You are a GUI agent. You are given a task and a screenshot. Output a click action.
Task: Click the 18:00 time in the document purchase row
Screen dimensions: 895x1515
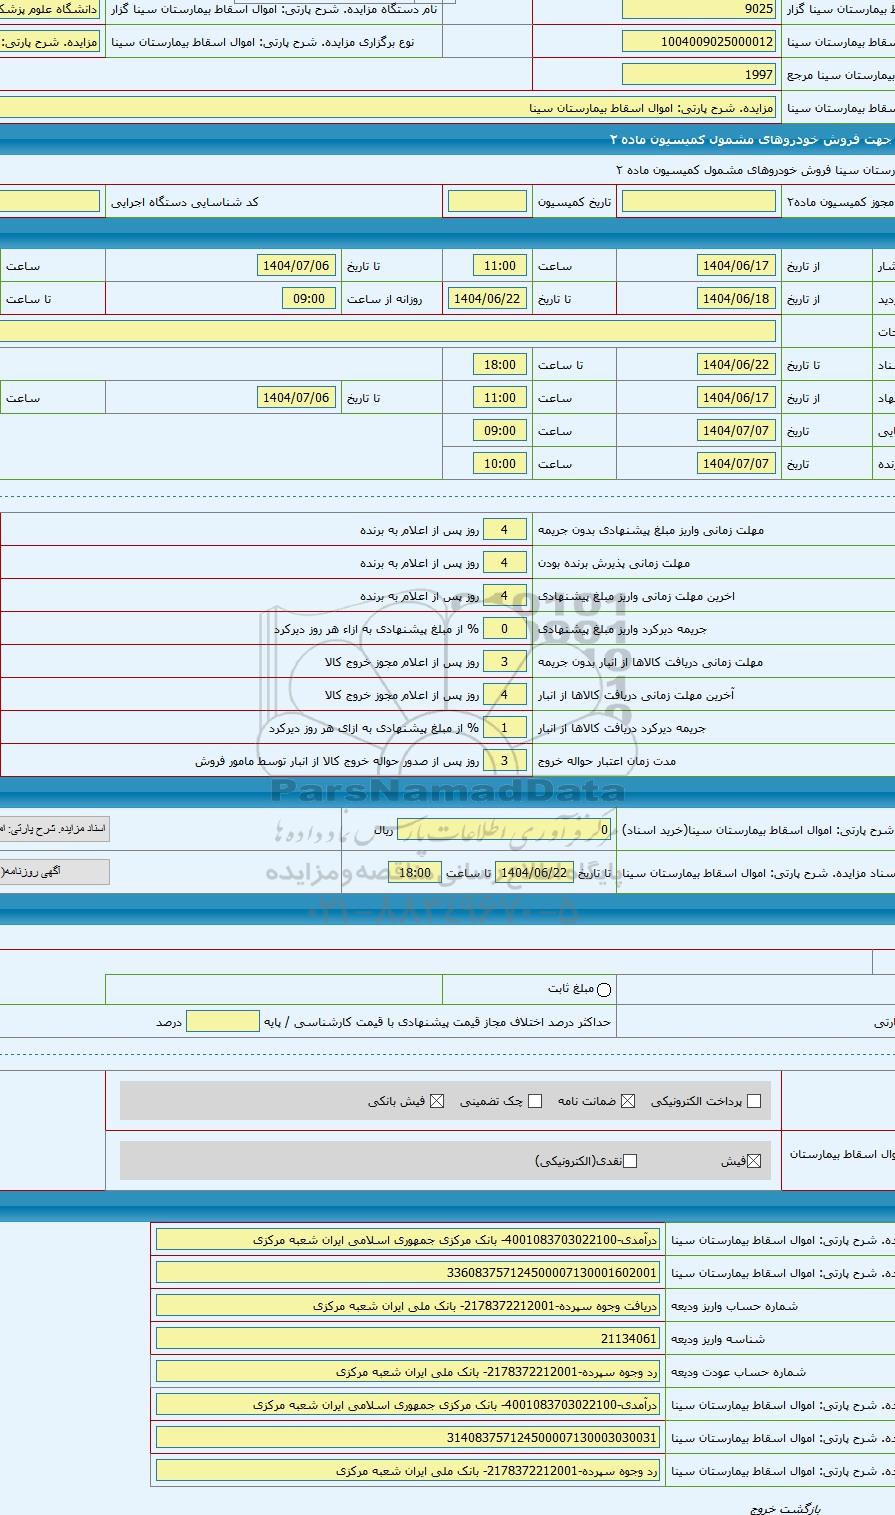pyautogui.click(x=414, y=873)
